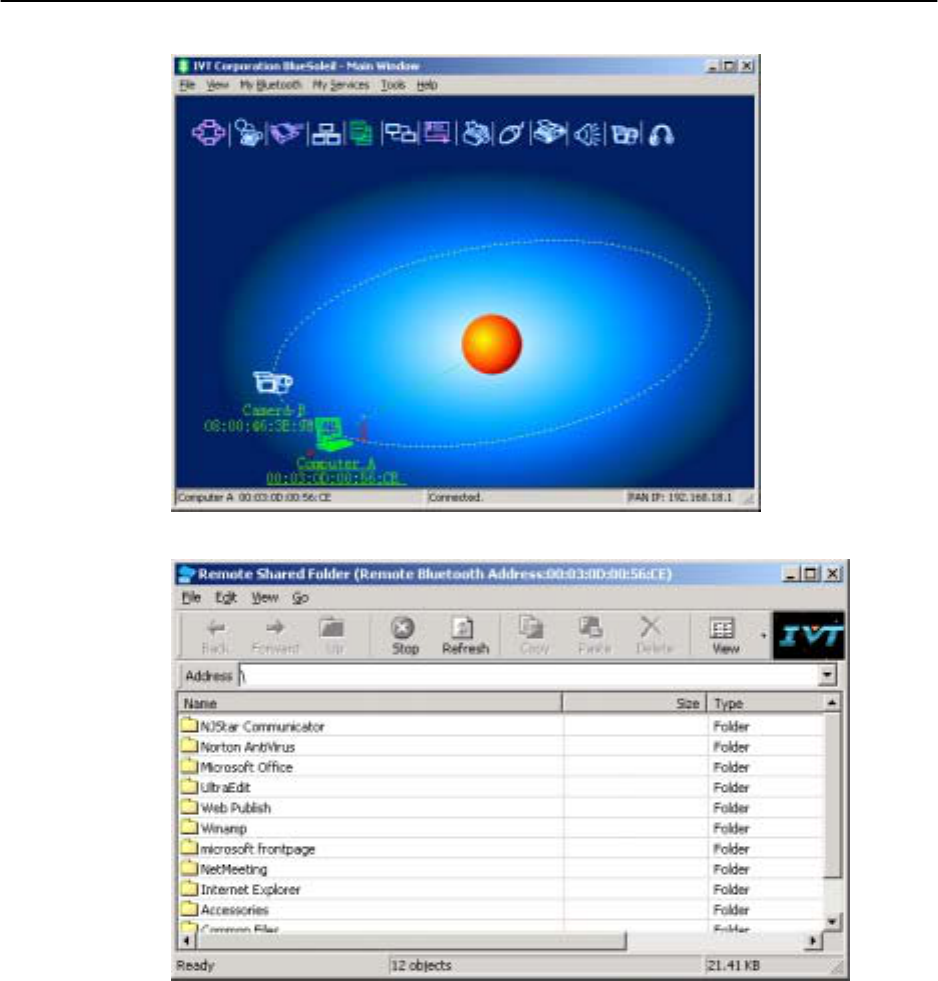
Task: Select the Personal Area Networking service icon
Action: pyautogui.click(x=208, y=133)
